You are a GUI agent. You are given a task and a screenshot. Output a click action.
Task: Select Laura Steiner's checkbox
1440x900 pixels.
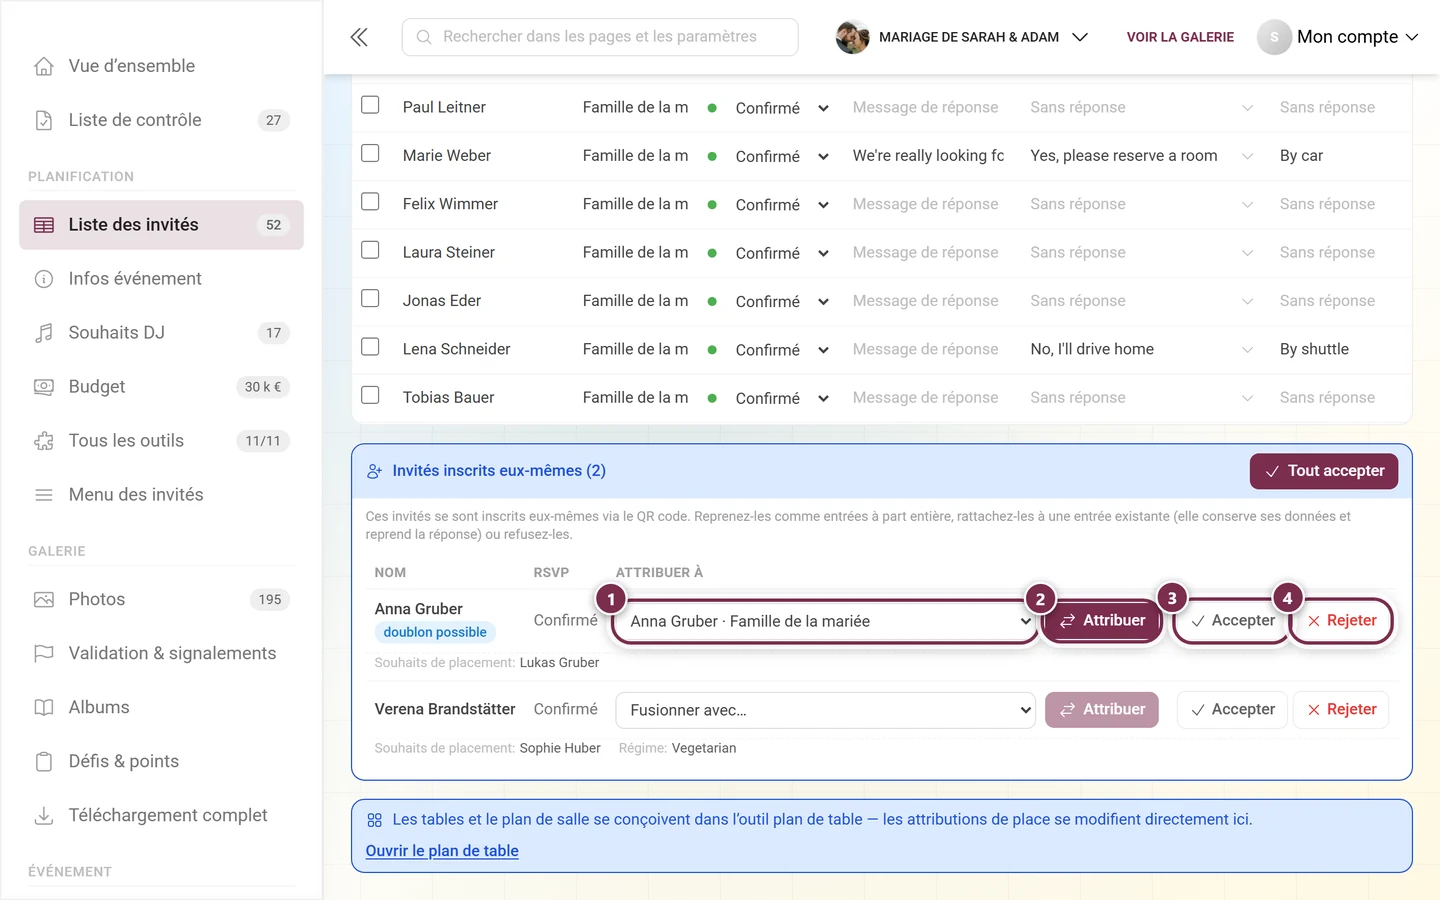[370, 250]
